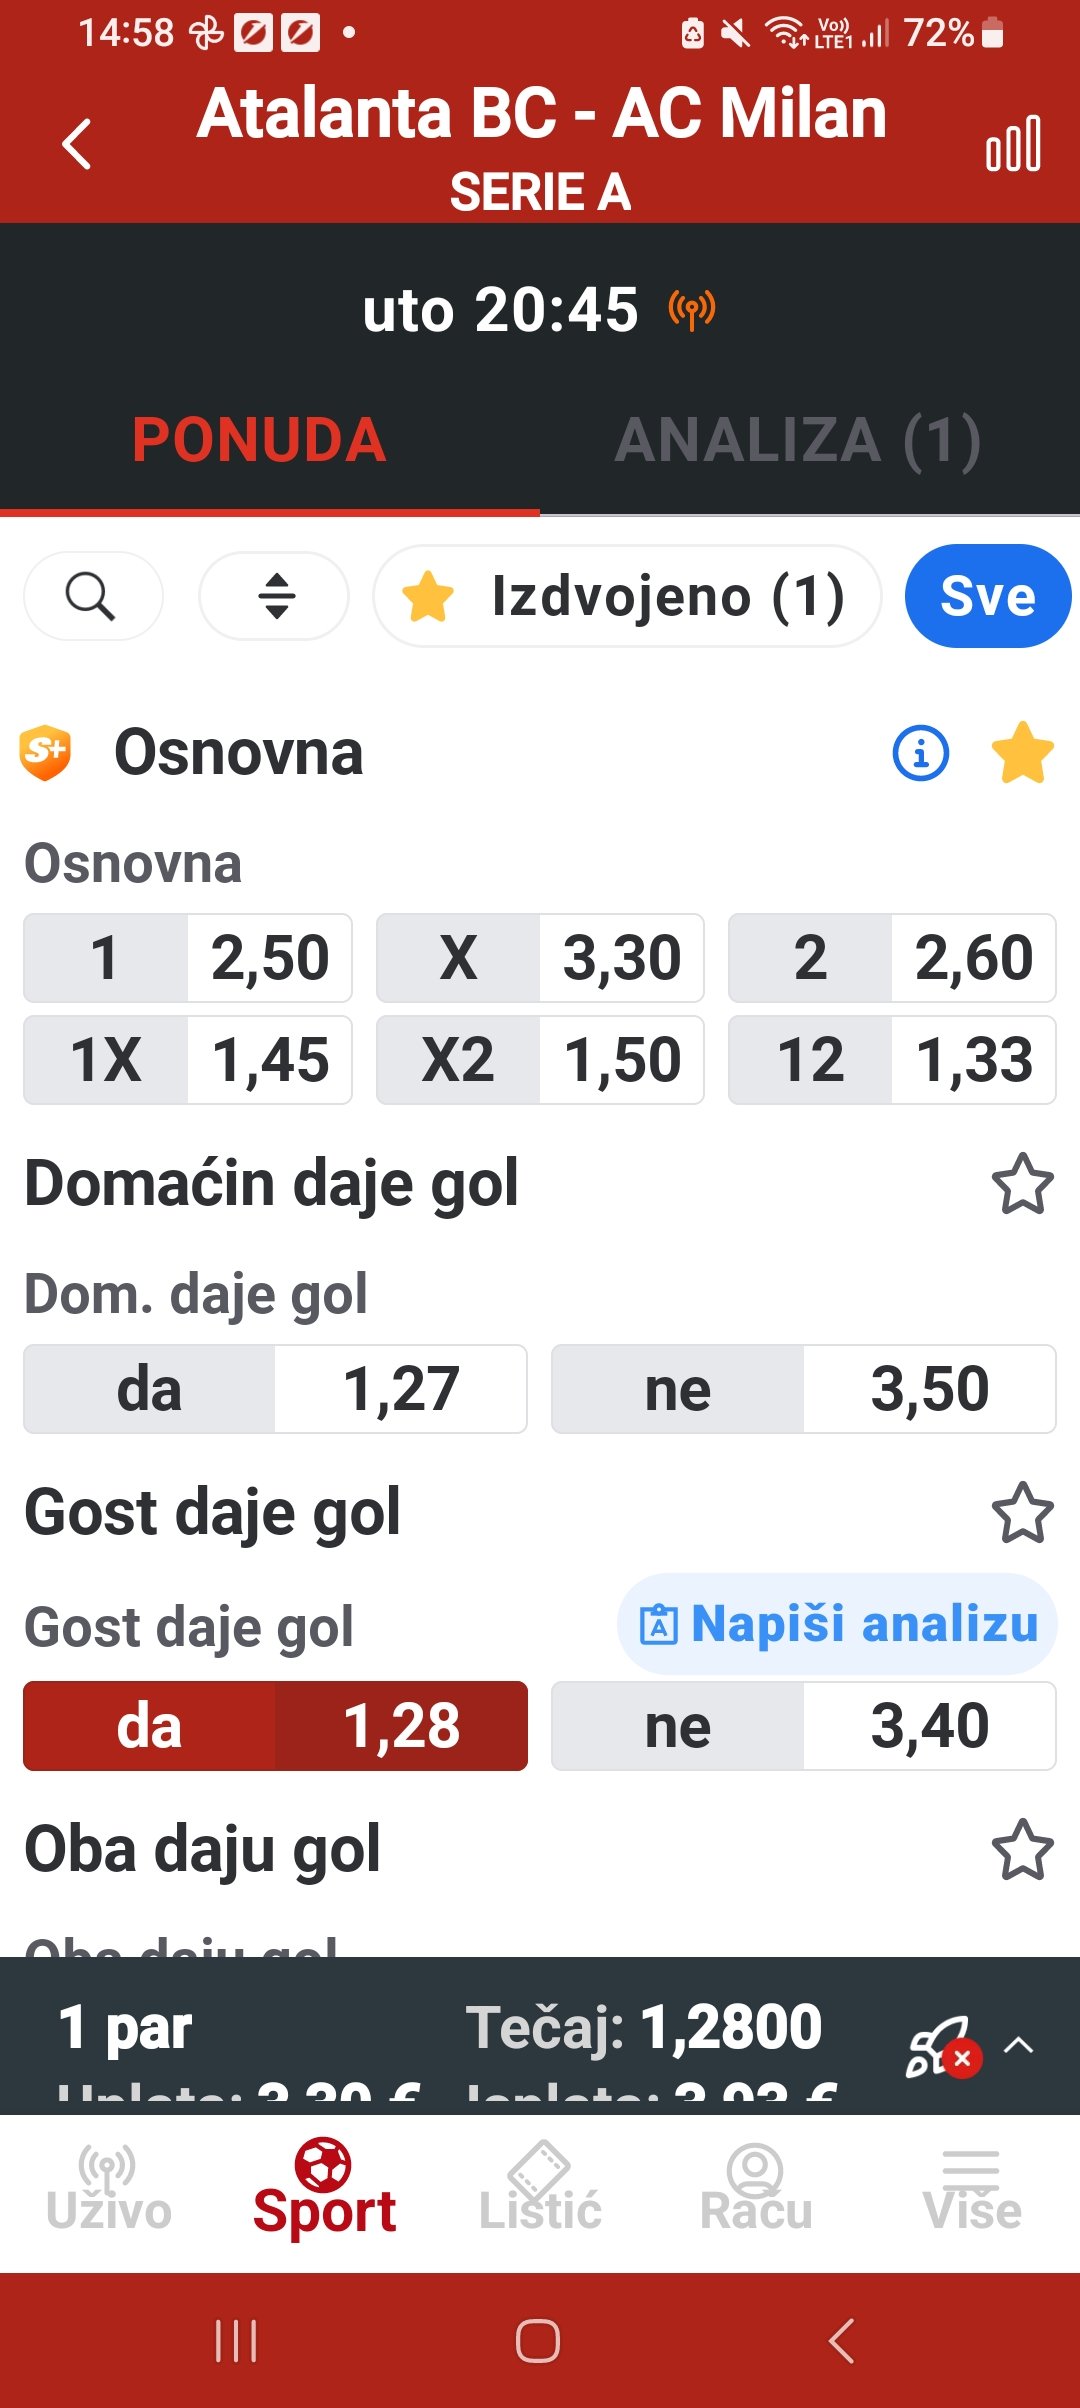
Task: Unfavorite the Osnovna market star
Action: (1022, 753)
